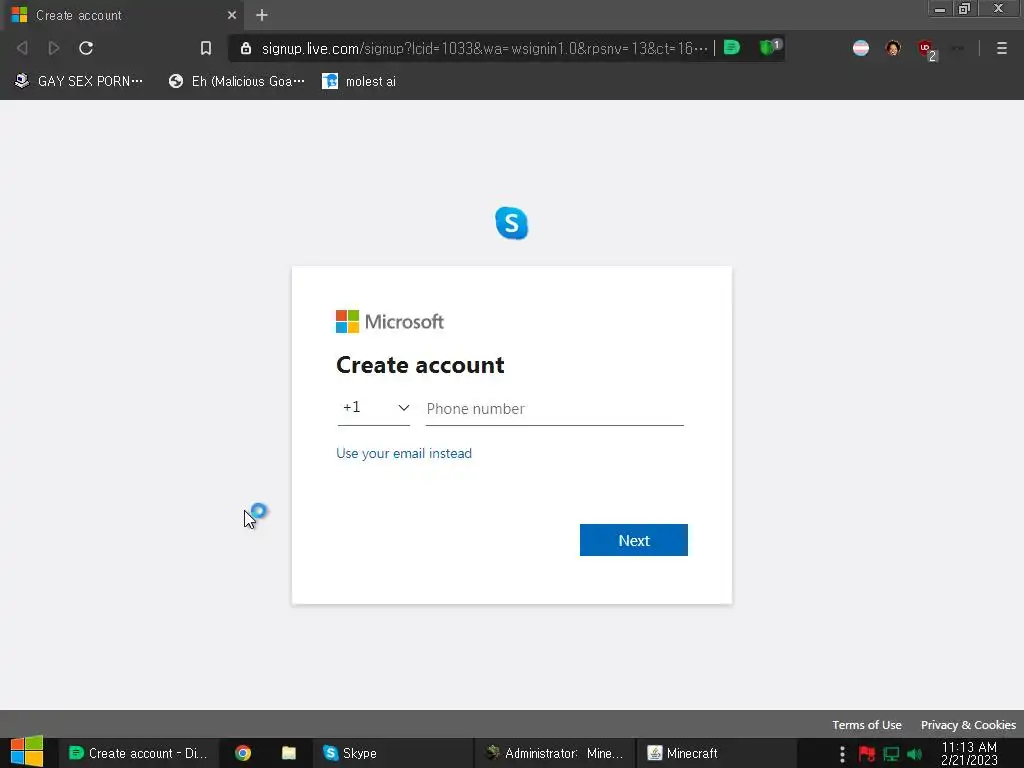Open the Windows Start menu
Viewport: 1024px width, 768px height.
[27, 752]
